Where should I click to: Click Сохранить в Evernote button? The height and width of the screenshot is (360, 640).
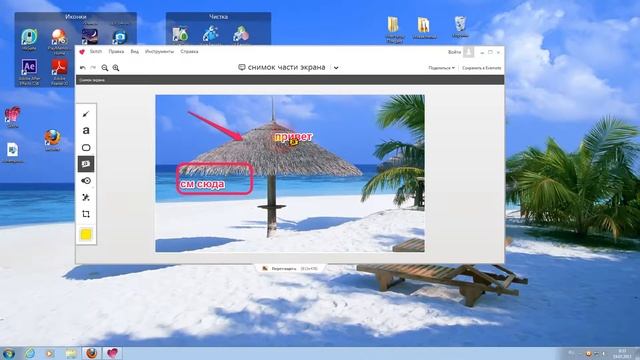point(482,68)
